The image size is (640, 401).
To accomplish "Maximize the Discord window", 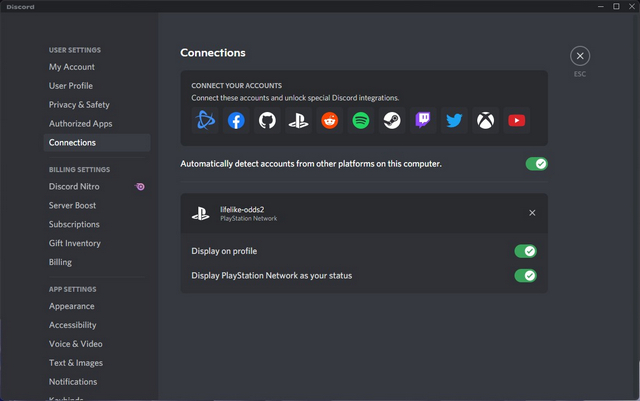I will [x=616, y=7].
